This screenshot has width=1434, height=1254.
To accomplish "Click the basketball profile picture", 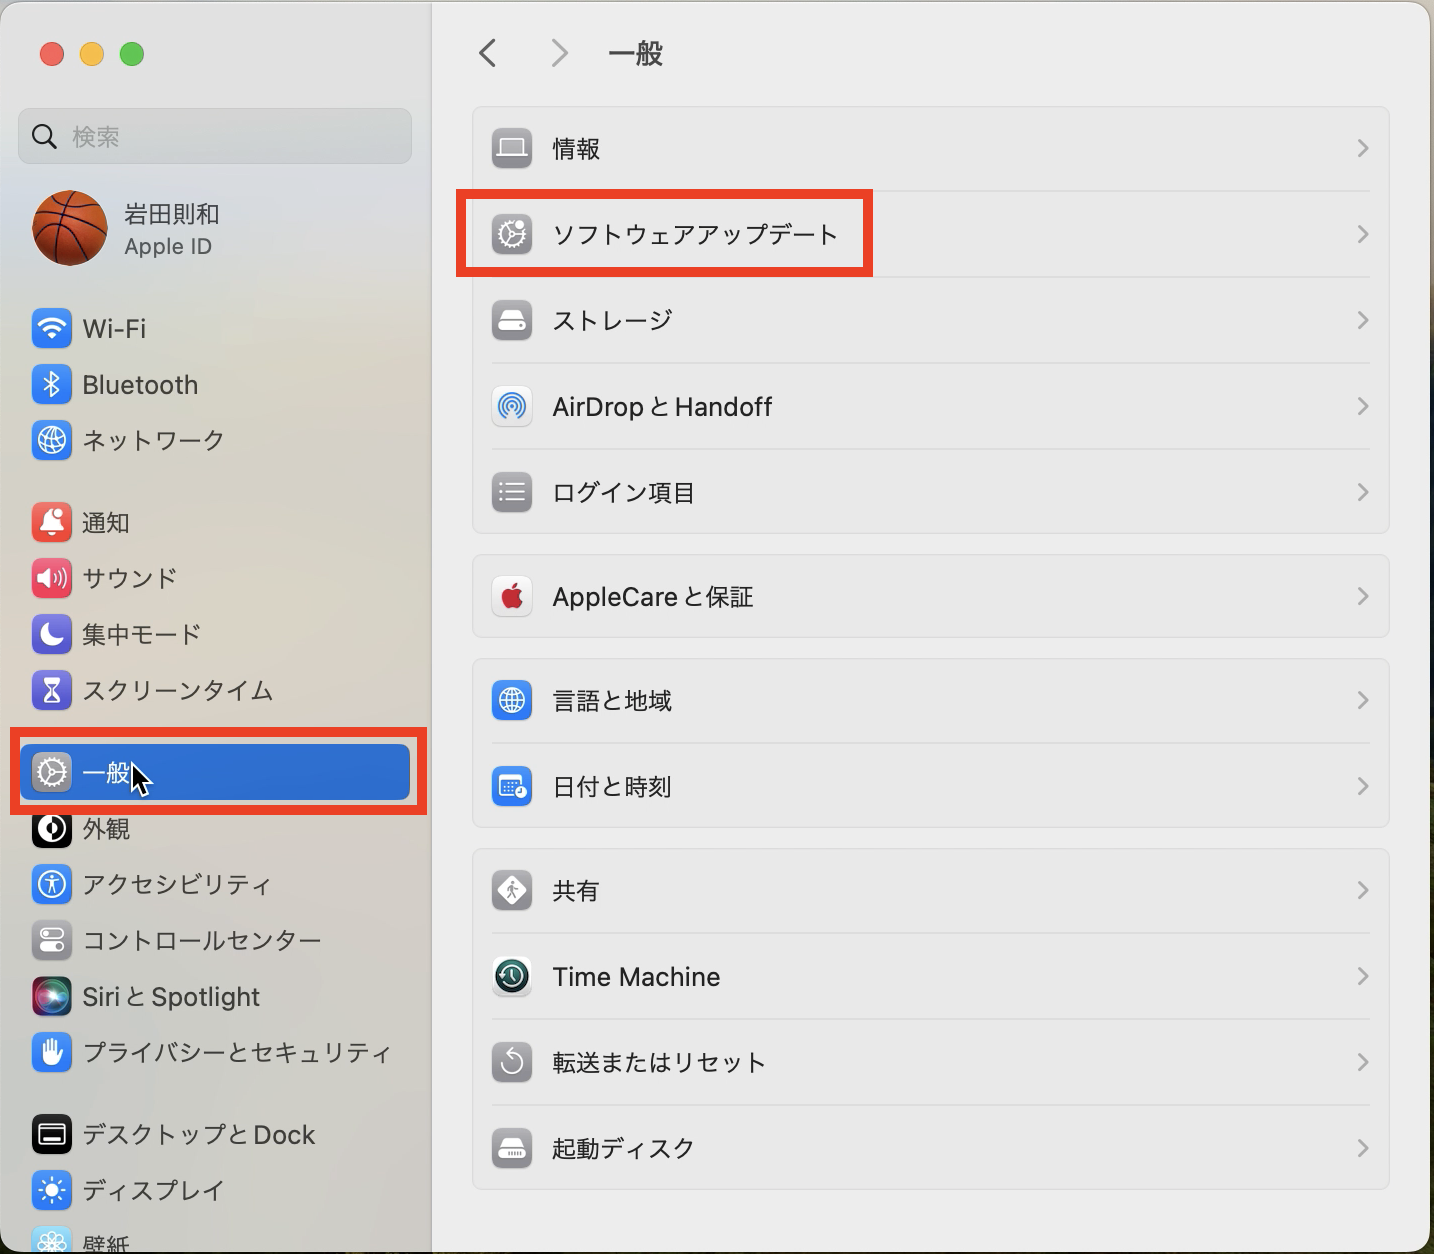I will tap(70, 228).
